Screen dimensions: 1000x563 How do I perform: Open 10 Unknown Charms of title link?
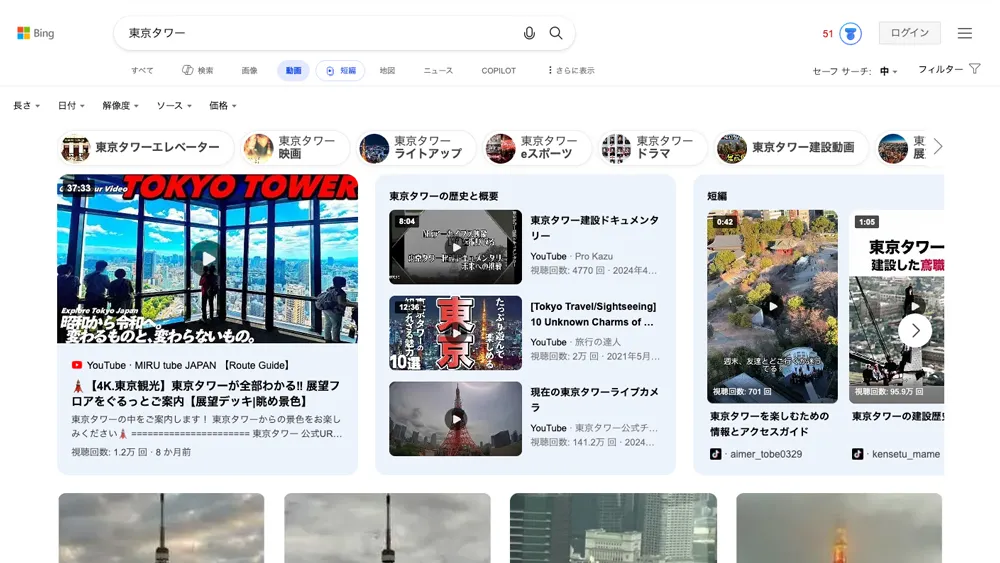592,314
